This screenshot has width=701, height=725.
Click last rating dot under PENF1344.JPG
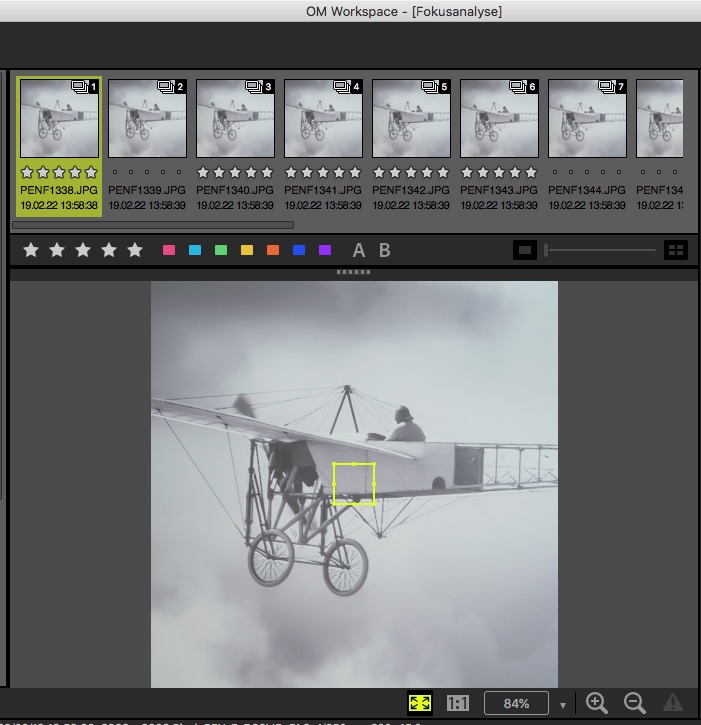pyautogui.click(x=619, y=172)
